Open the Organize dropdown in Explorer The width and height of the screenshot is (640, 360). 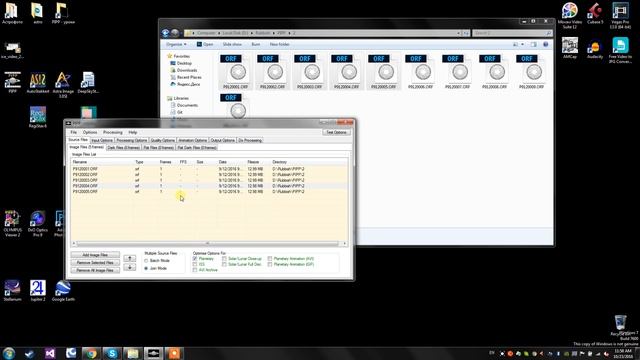click(176, 44)
